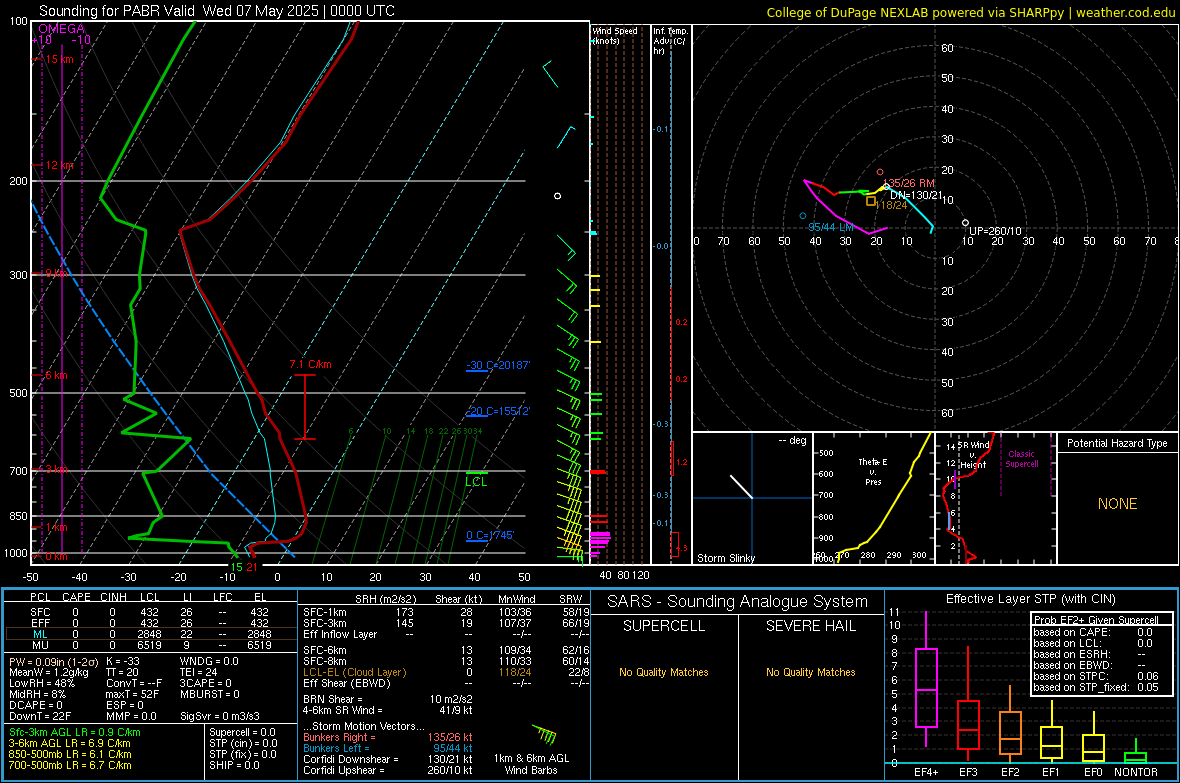Viewport: 1180px width, 783px height.
Task: Click the Wind Speed (knots) panel header
Action: (x=615, y=35)
